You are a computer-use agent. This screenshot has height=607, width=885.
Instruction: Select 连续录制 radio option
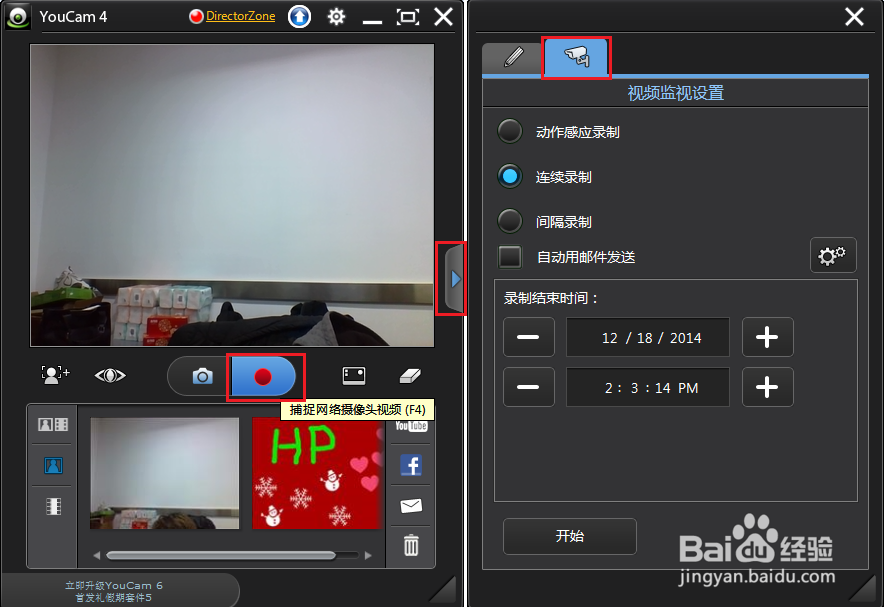tap(510, 176)
